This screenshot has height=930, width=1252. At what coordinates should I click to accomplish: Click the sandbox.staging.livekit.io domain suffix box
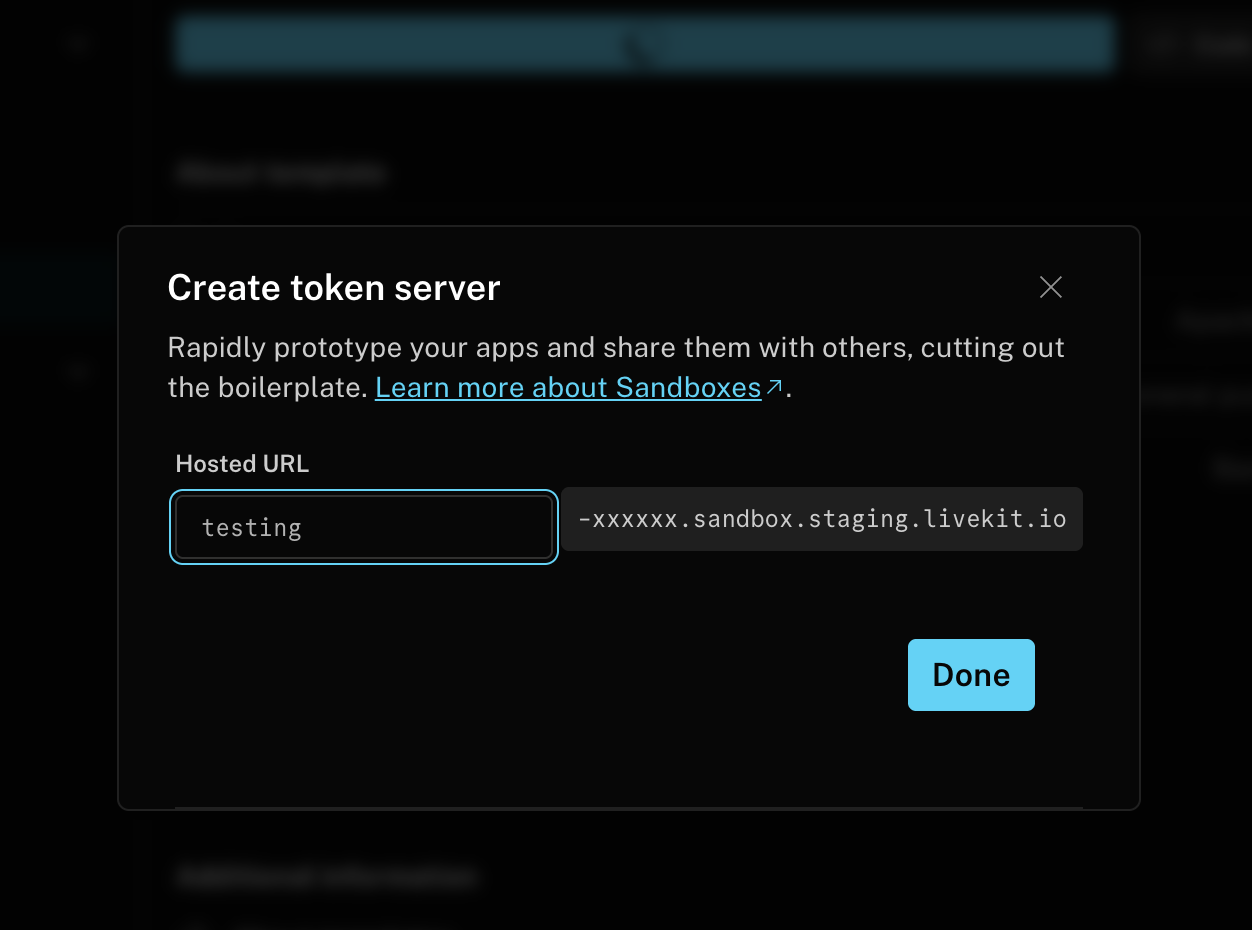tap(821, 520)
